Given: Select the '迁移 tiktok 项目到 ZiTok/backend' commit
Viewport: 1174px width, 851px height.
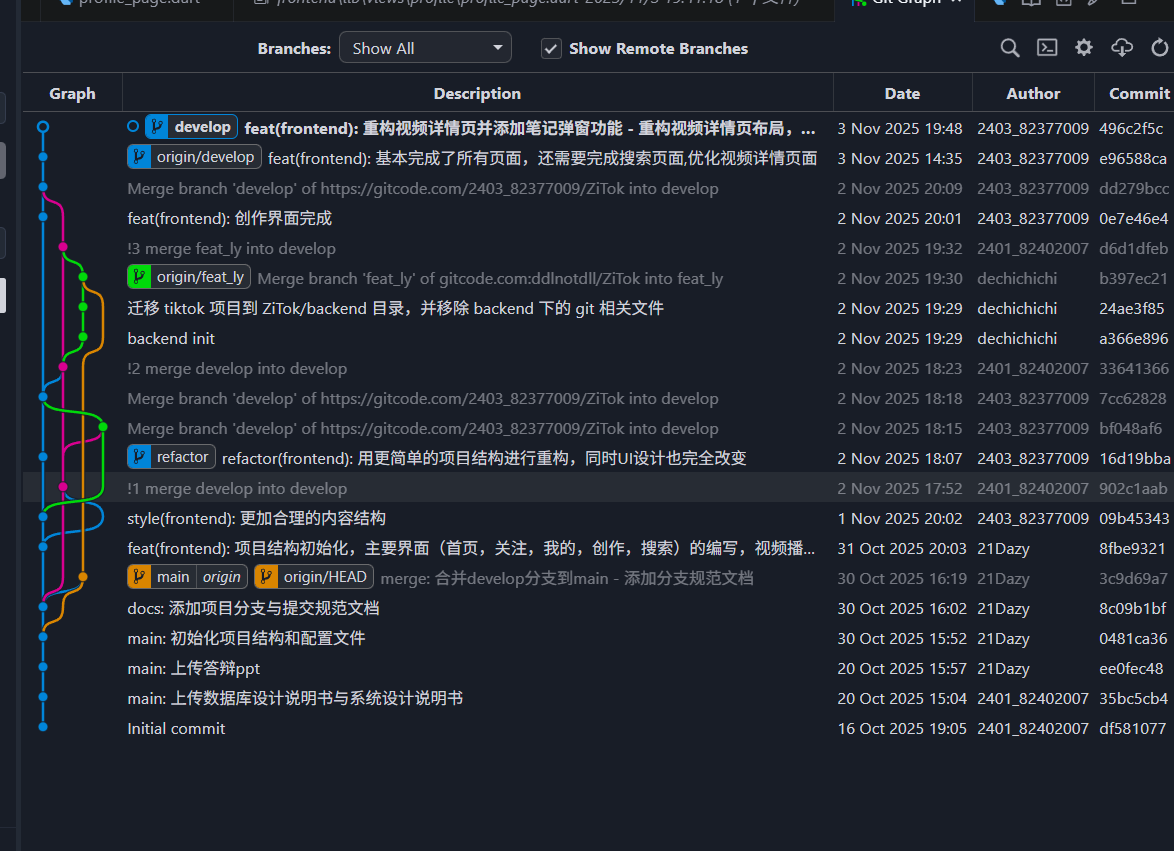Looking at the screenshot, I should (x=395, y=308).
